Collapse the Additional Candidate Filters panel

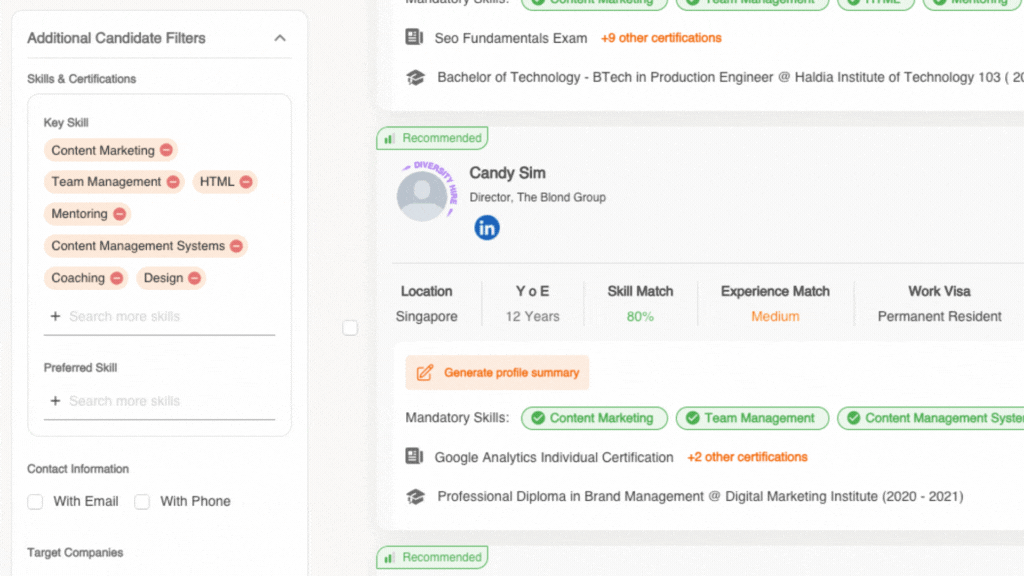pos(280,38)
